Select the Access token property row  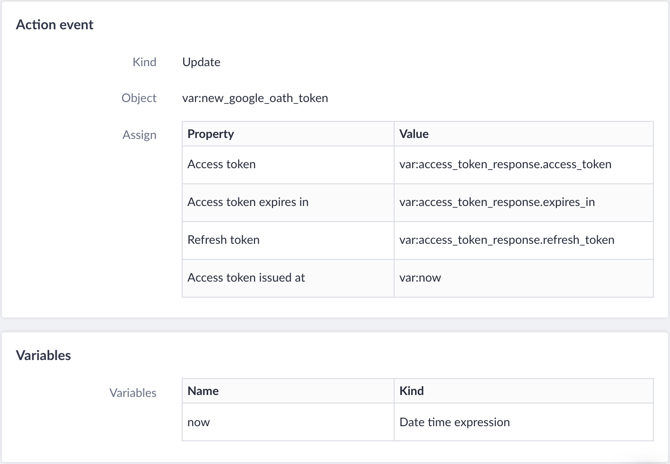pos(417,164)
